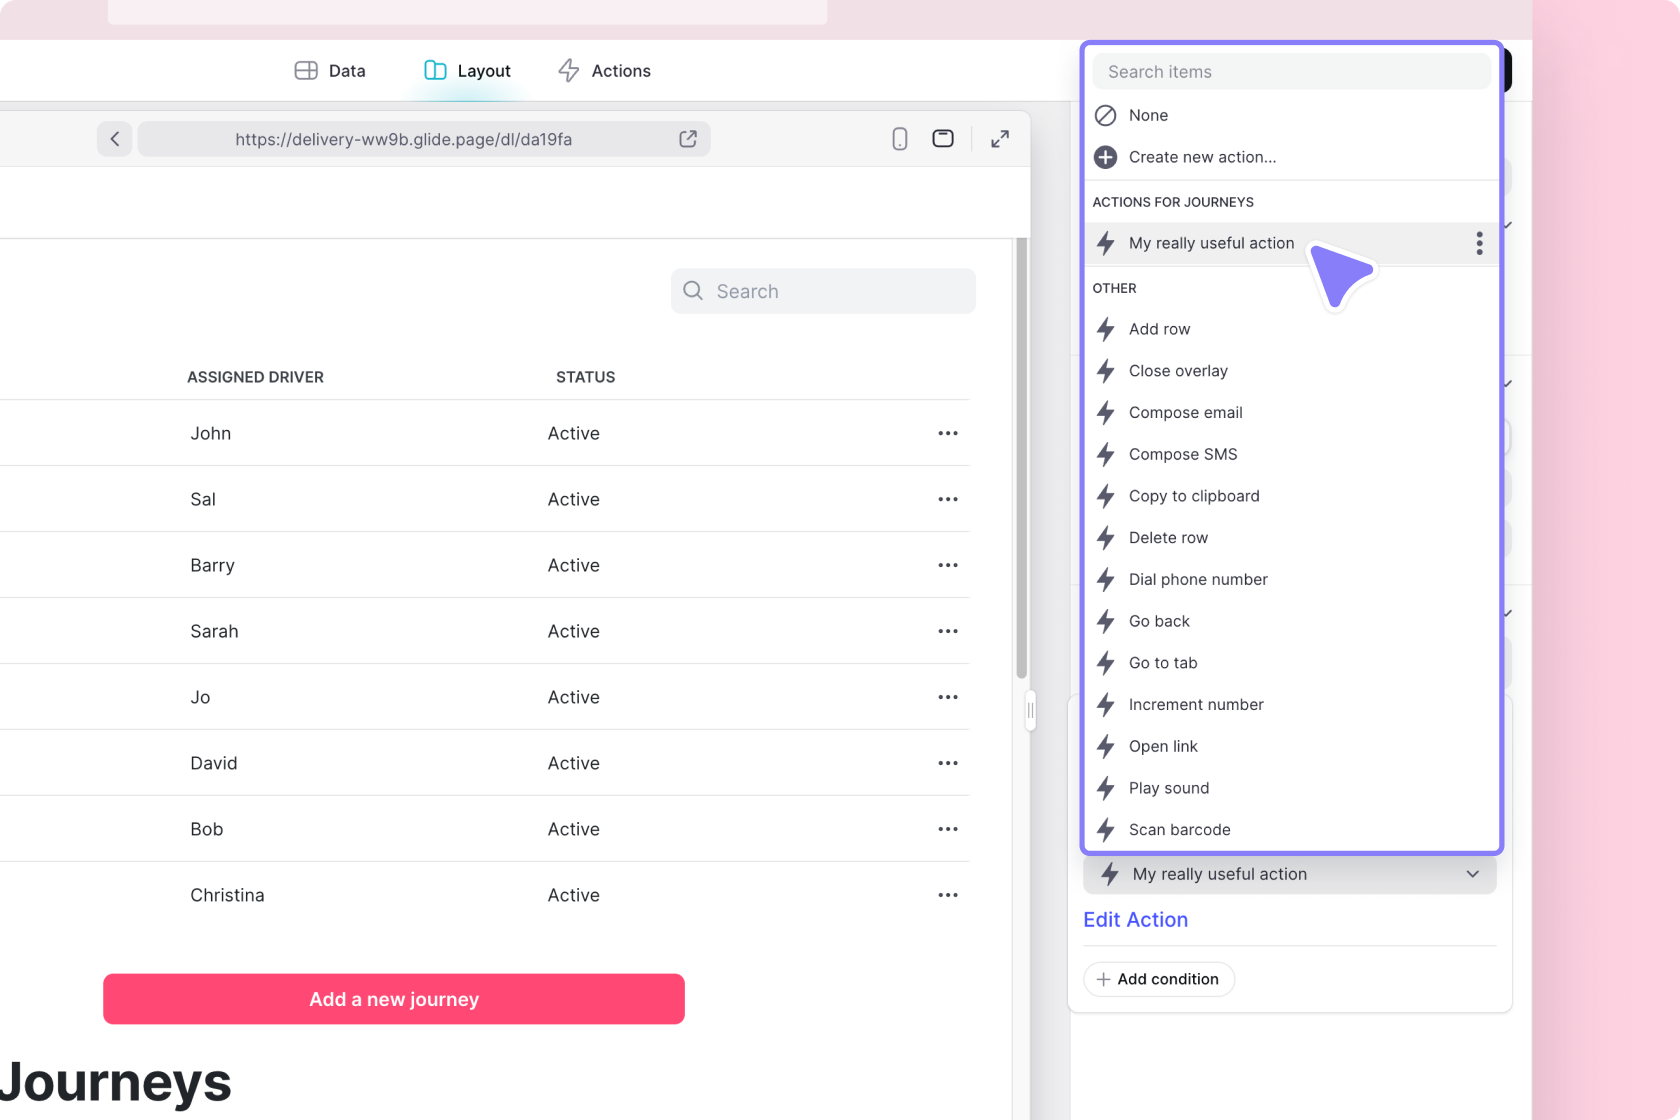Click the Edit Action link
The image size is (1680, 1120).
coord(1135,920)
